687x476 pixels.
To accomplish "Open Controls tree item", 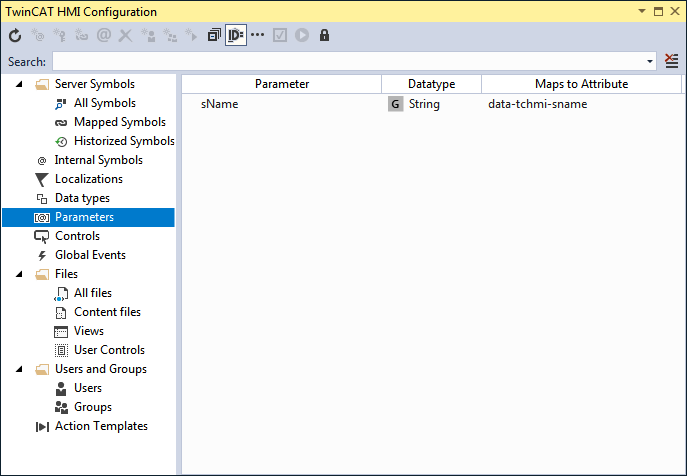I will (x=77, y=236).
